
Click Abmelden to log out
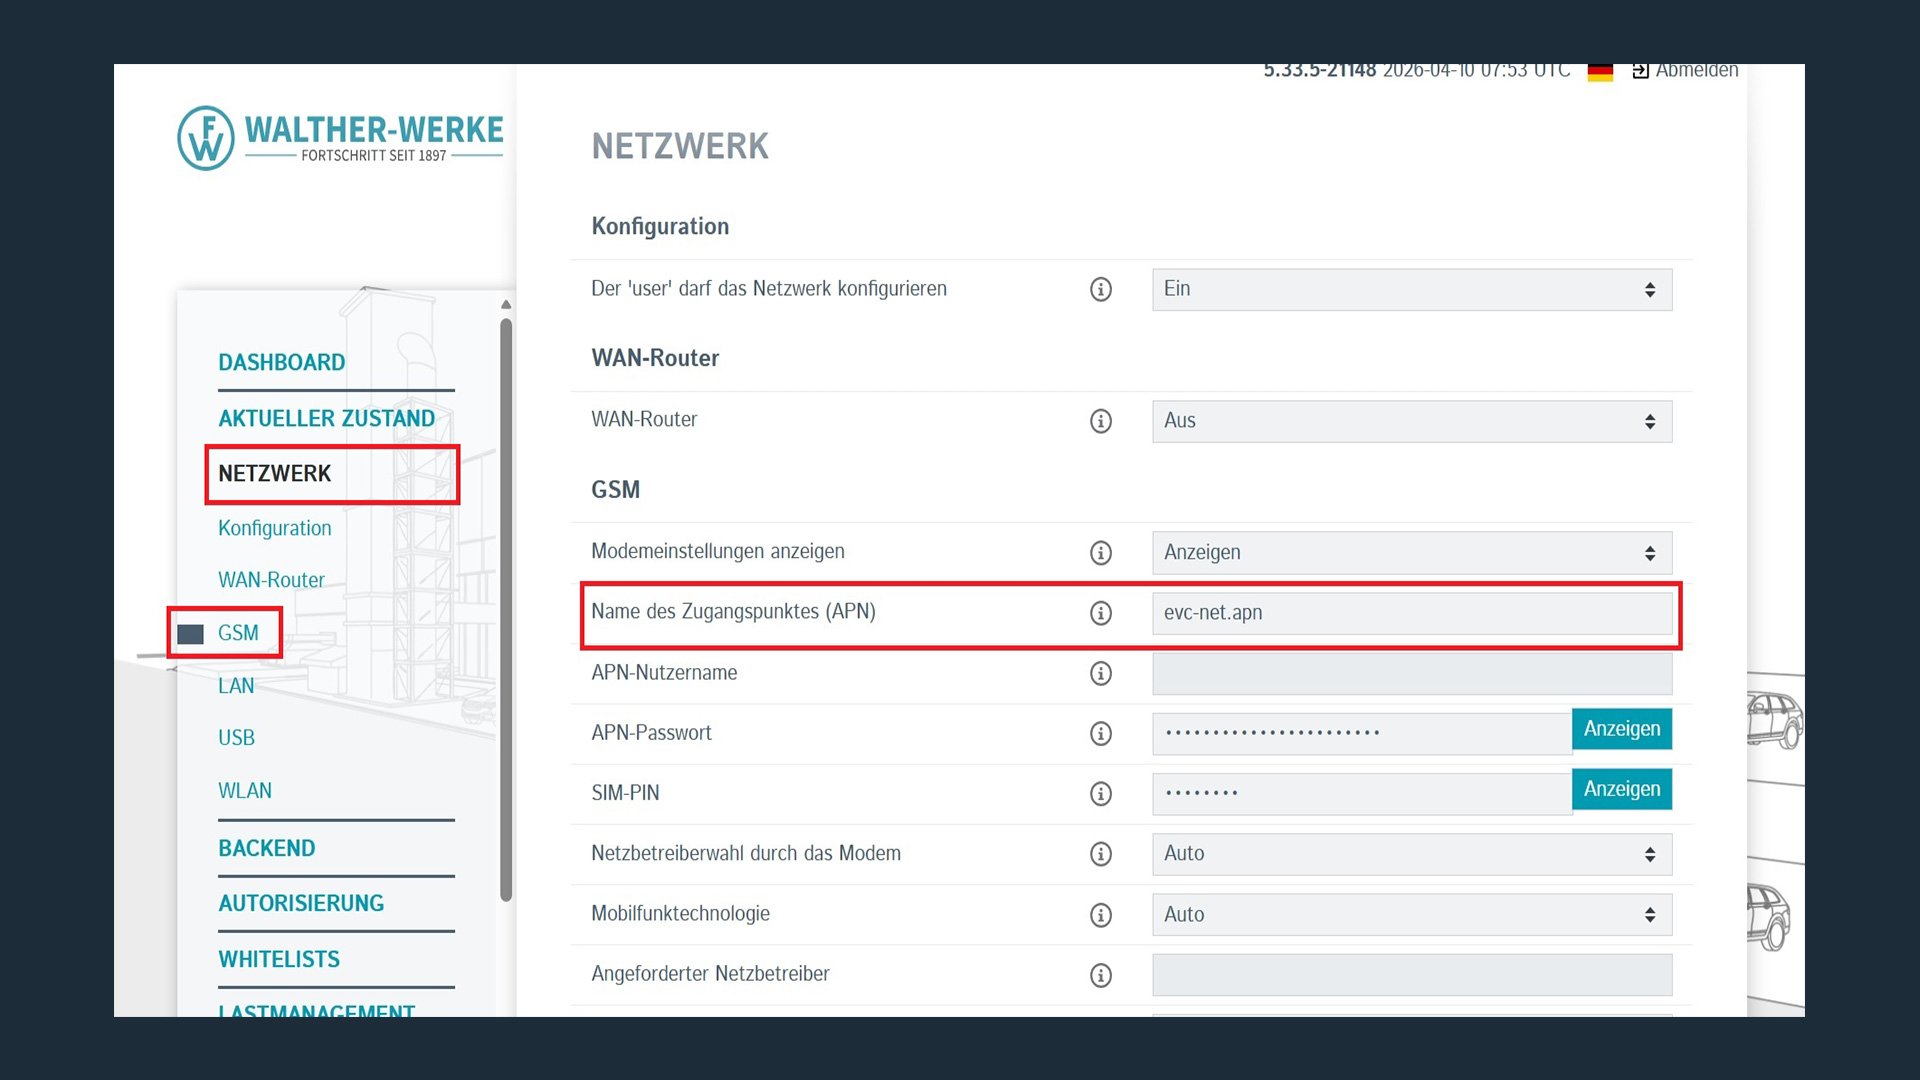coord(1685,71)
